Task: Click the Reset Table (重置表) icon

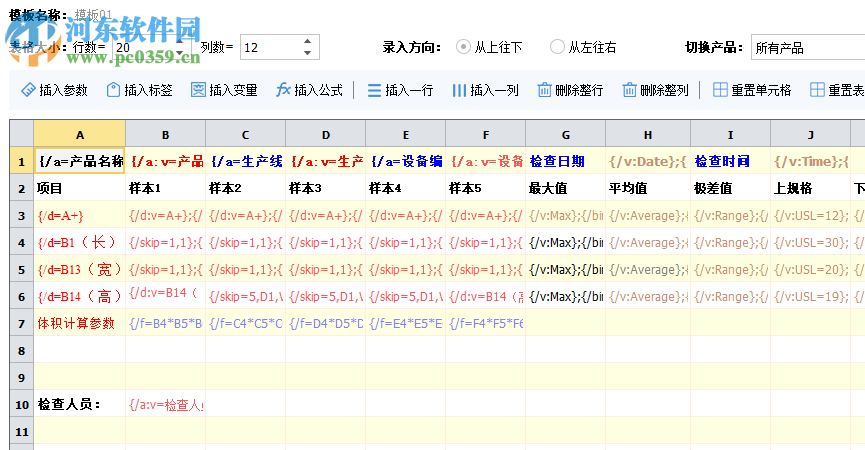Action: [817, 90]
